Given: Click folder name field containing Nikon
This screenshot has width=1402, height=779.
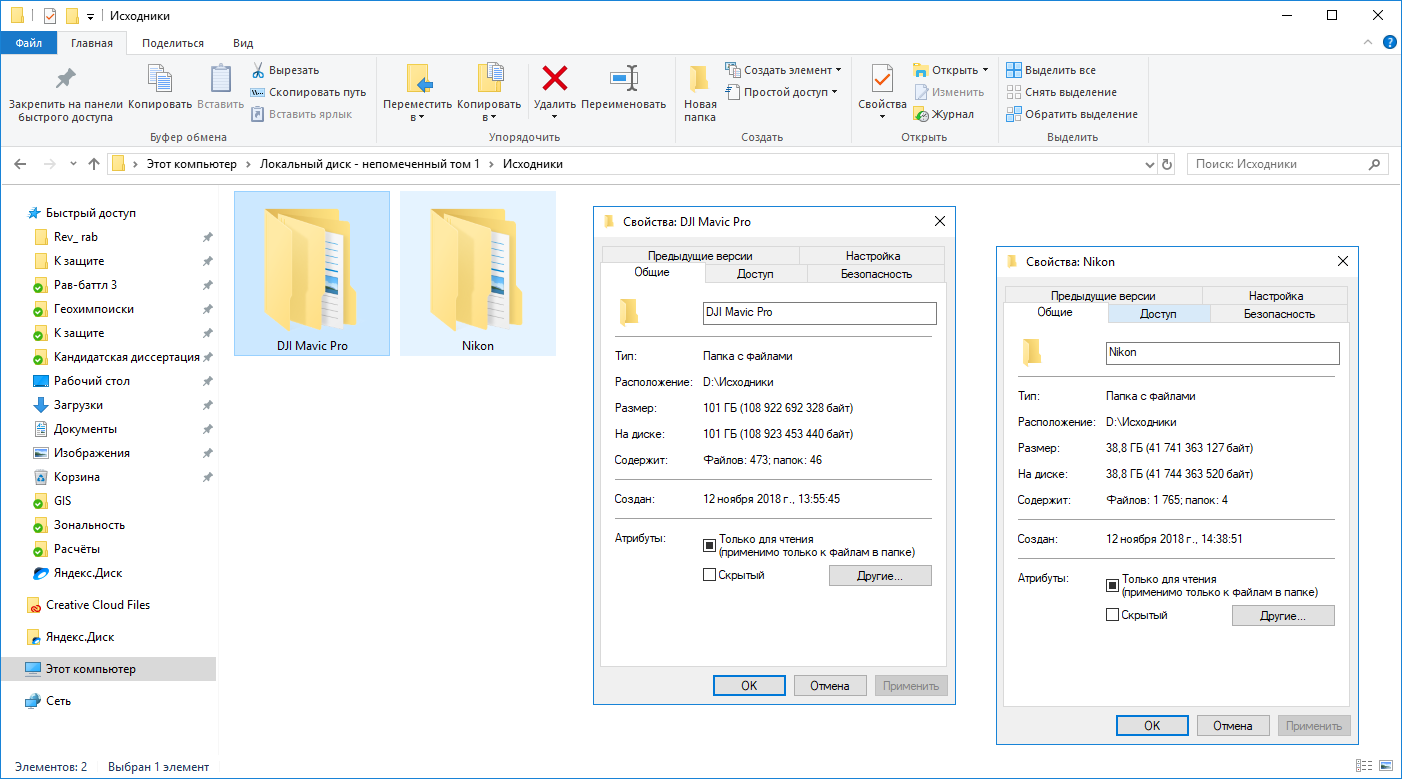Looking at the screenshot, I should (1222, 353).
